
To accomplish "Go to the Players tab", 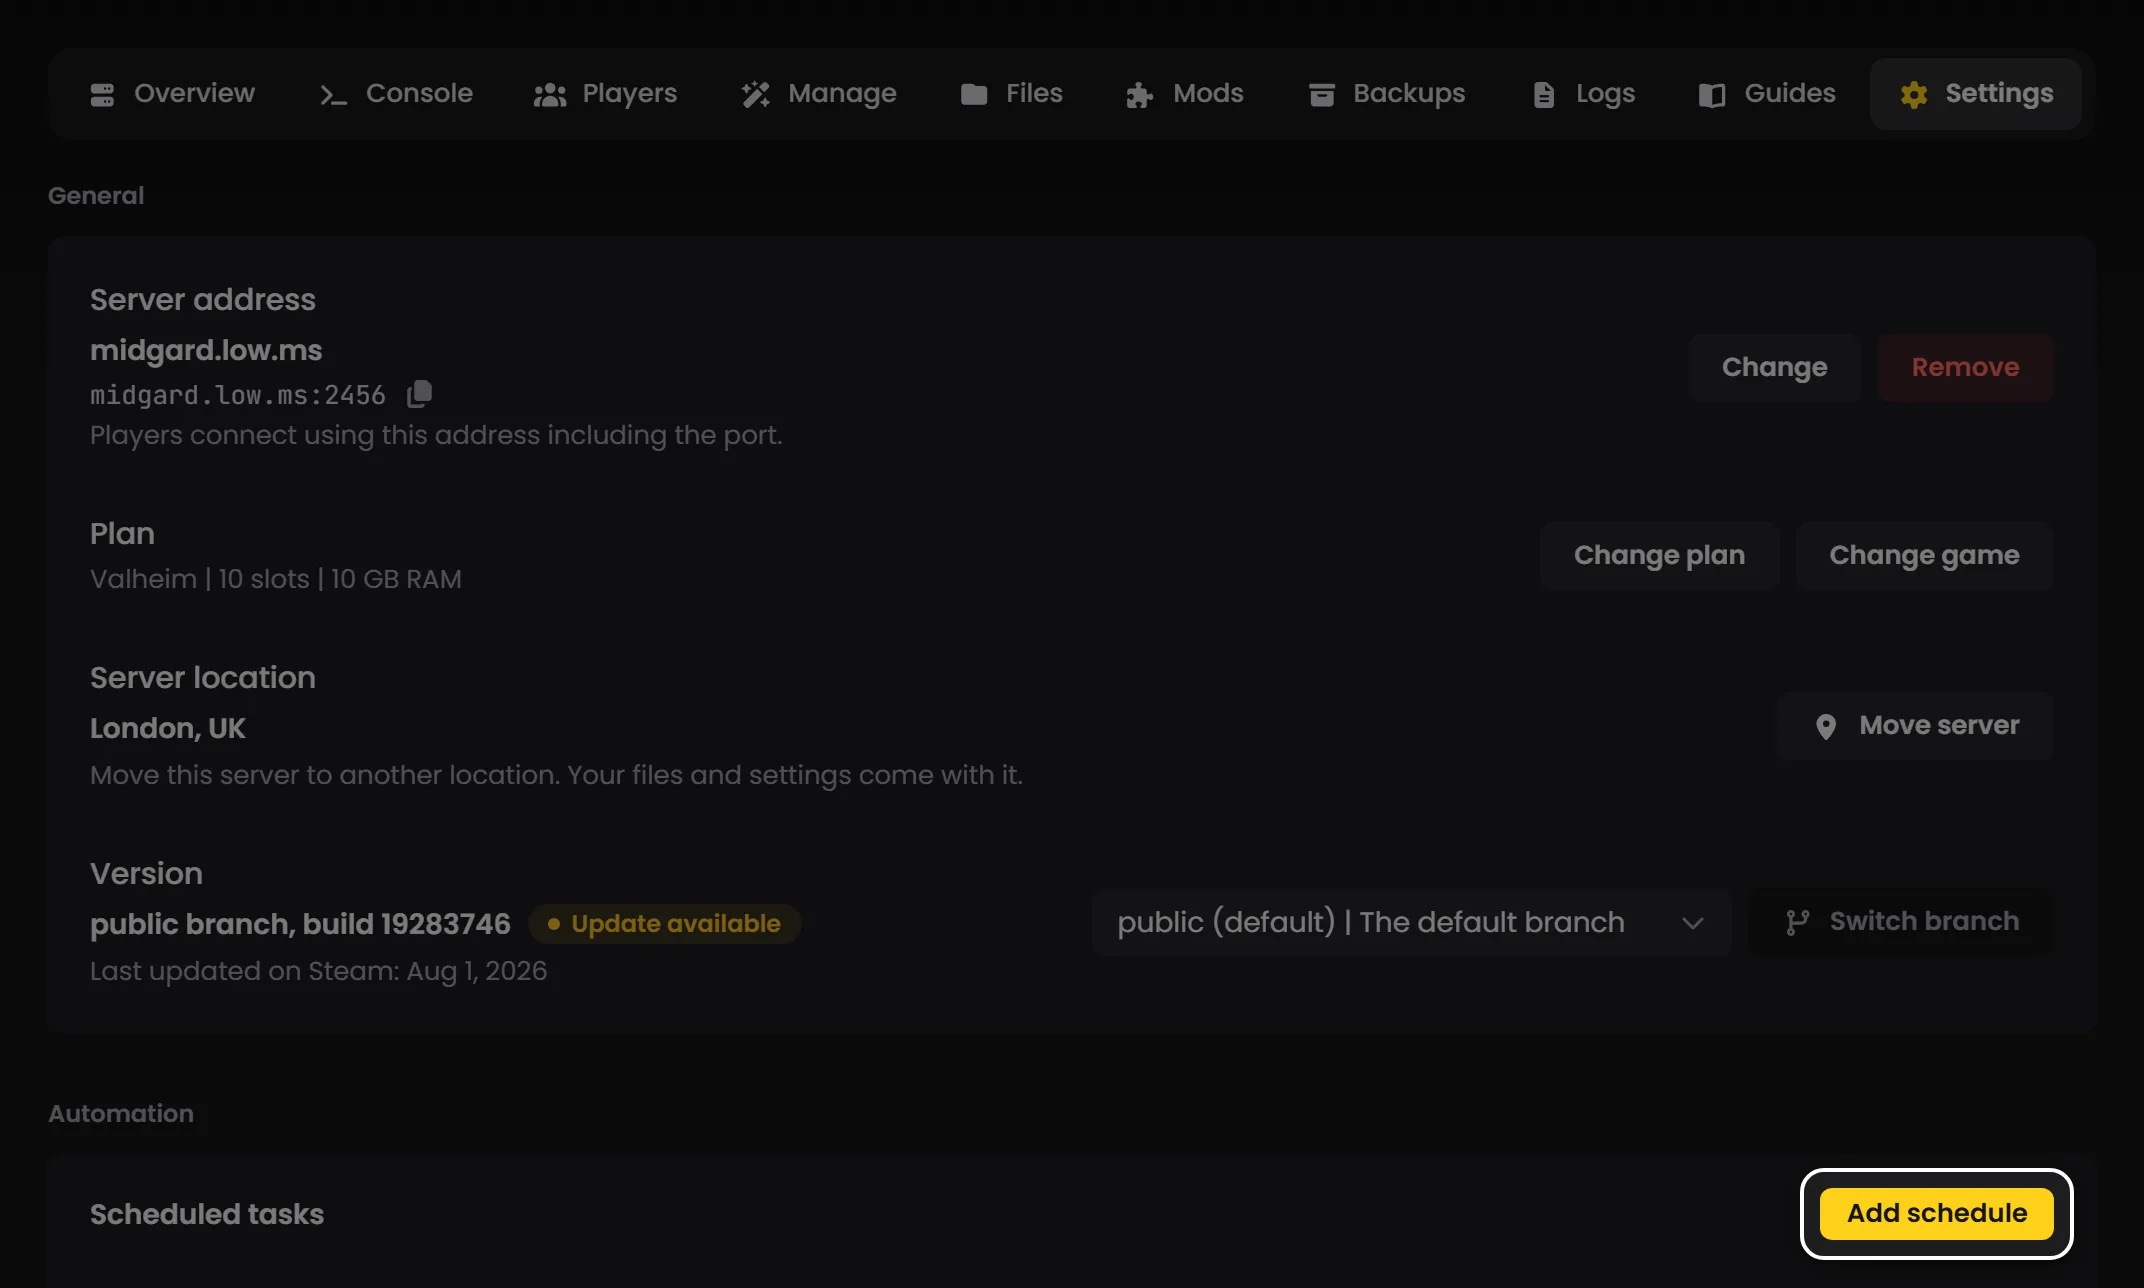I will tap(605, 94).
